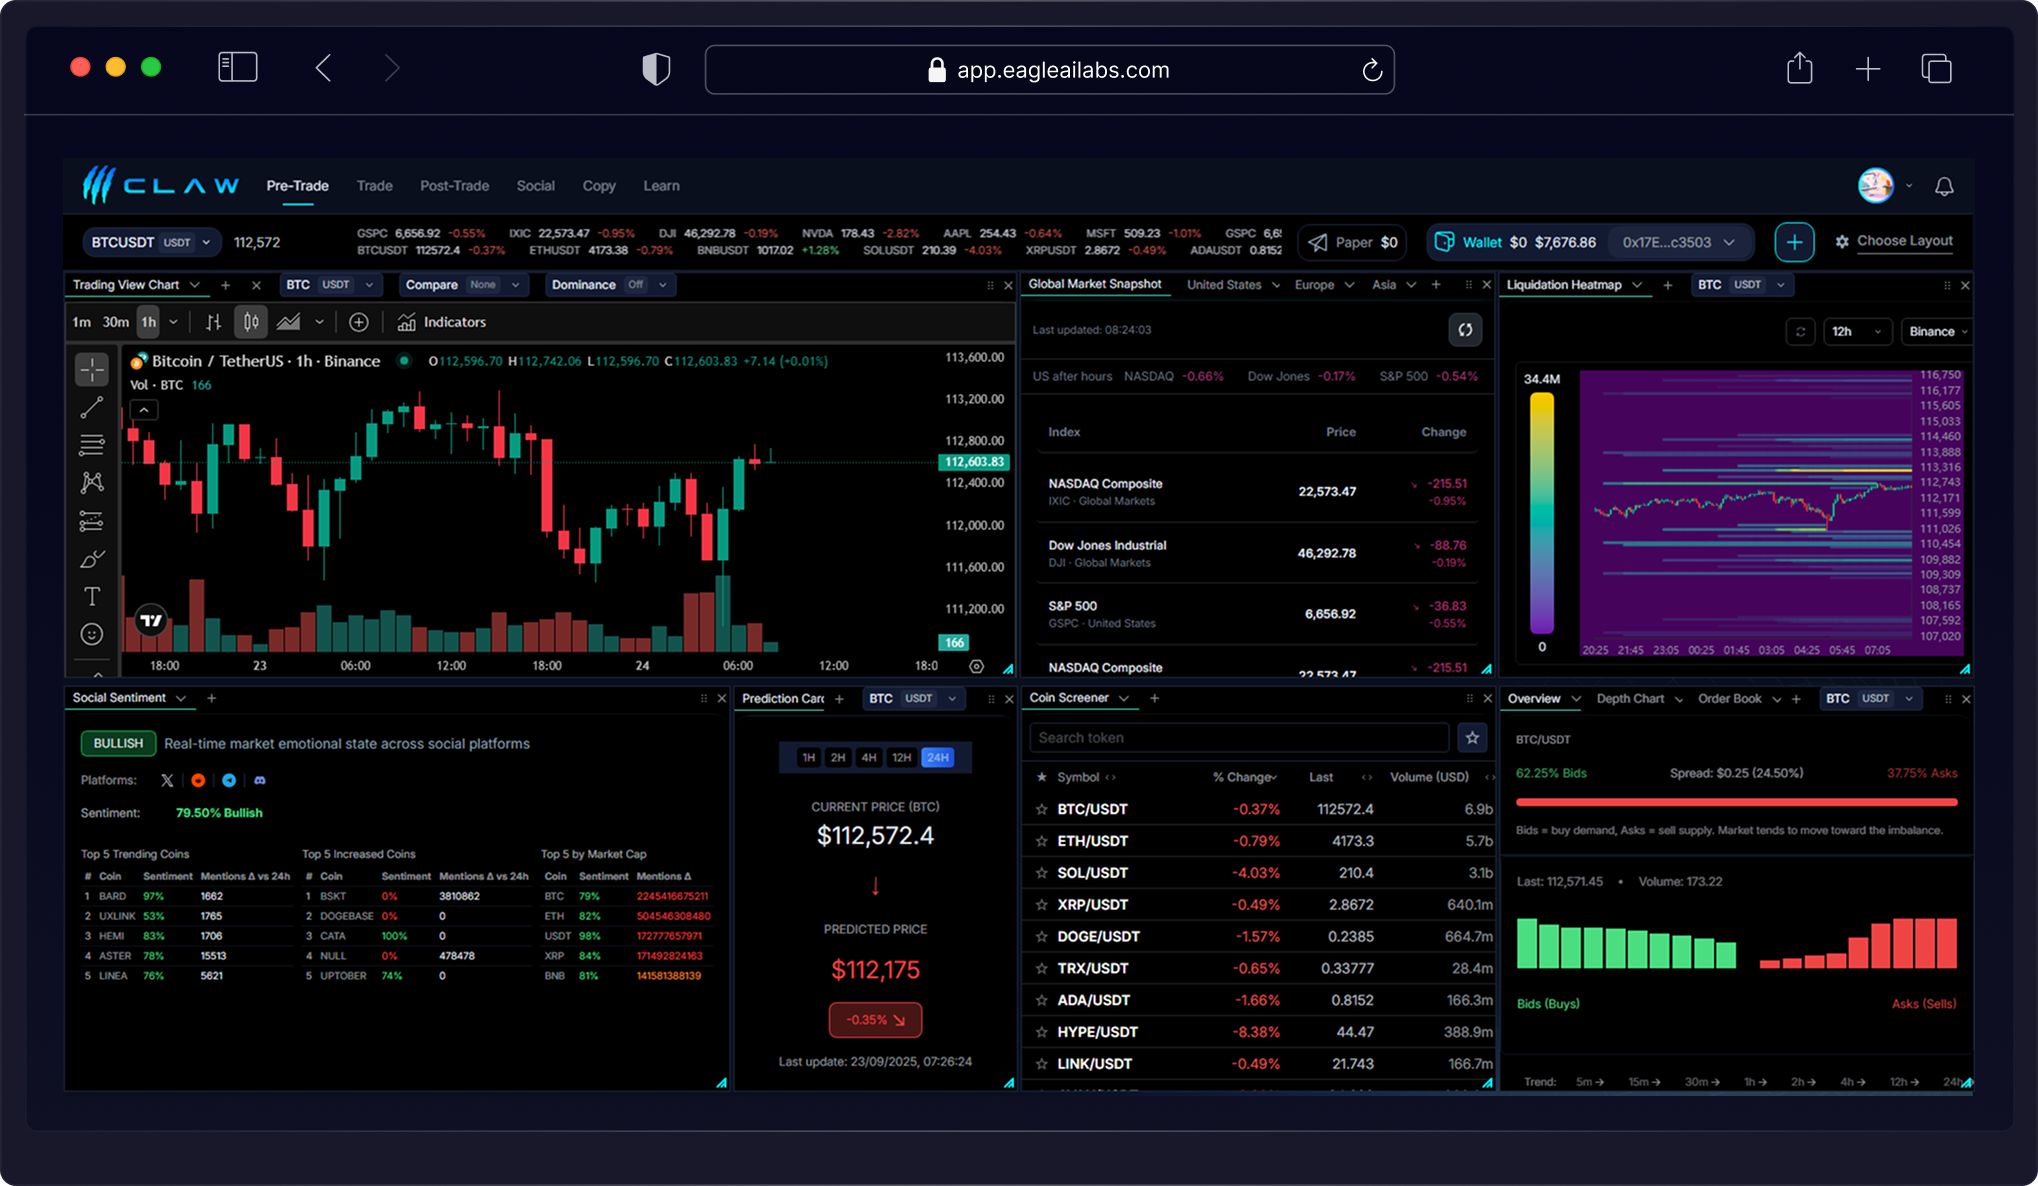Click the Search token input field

1238,738
